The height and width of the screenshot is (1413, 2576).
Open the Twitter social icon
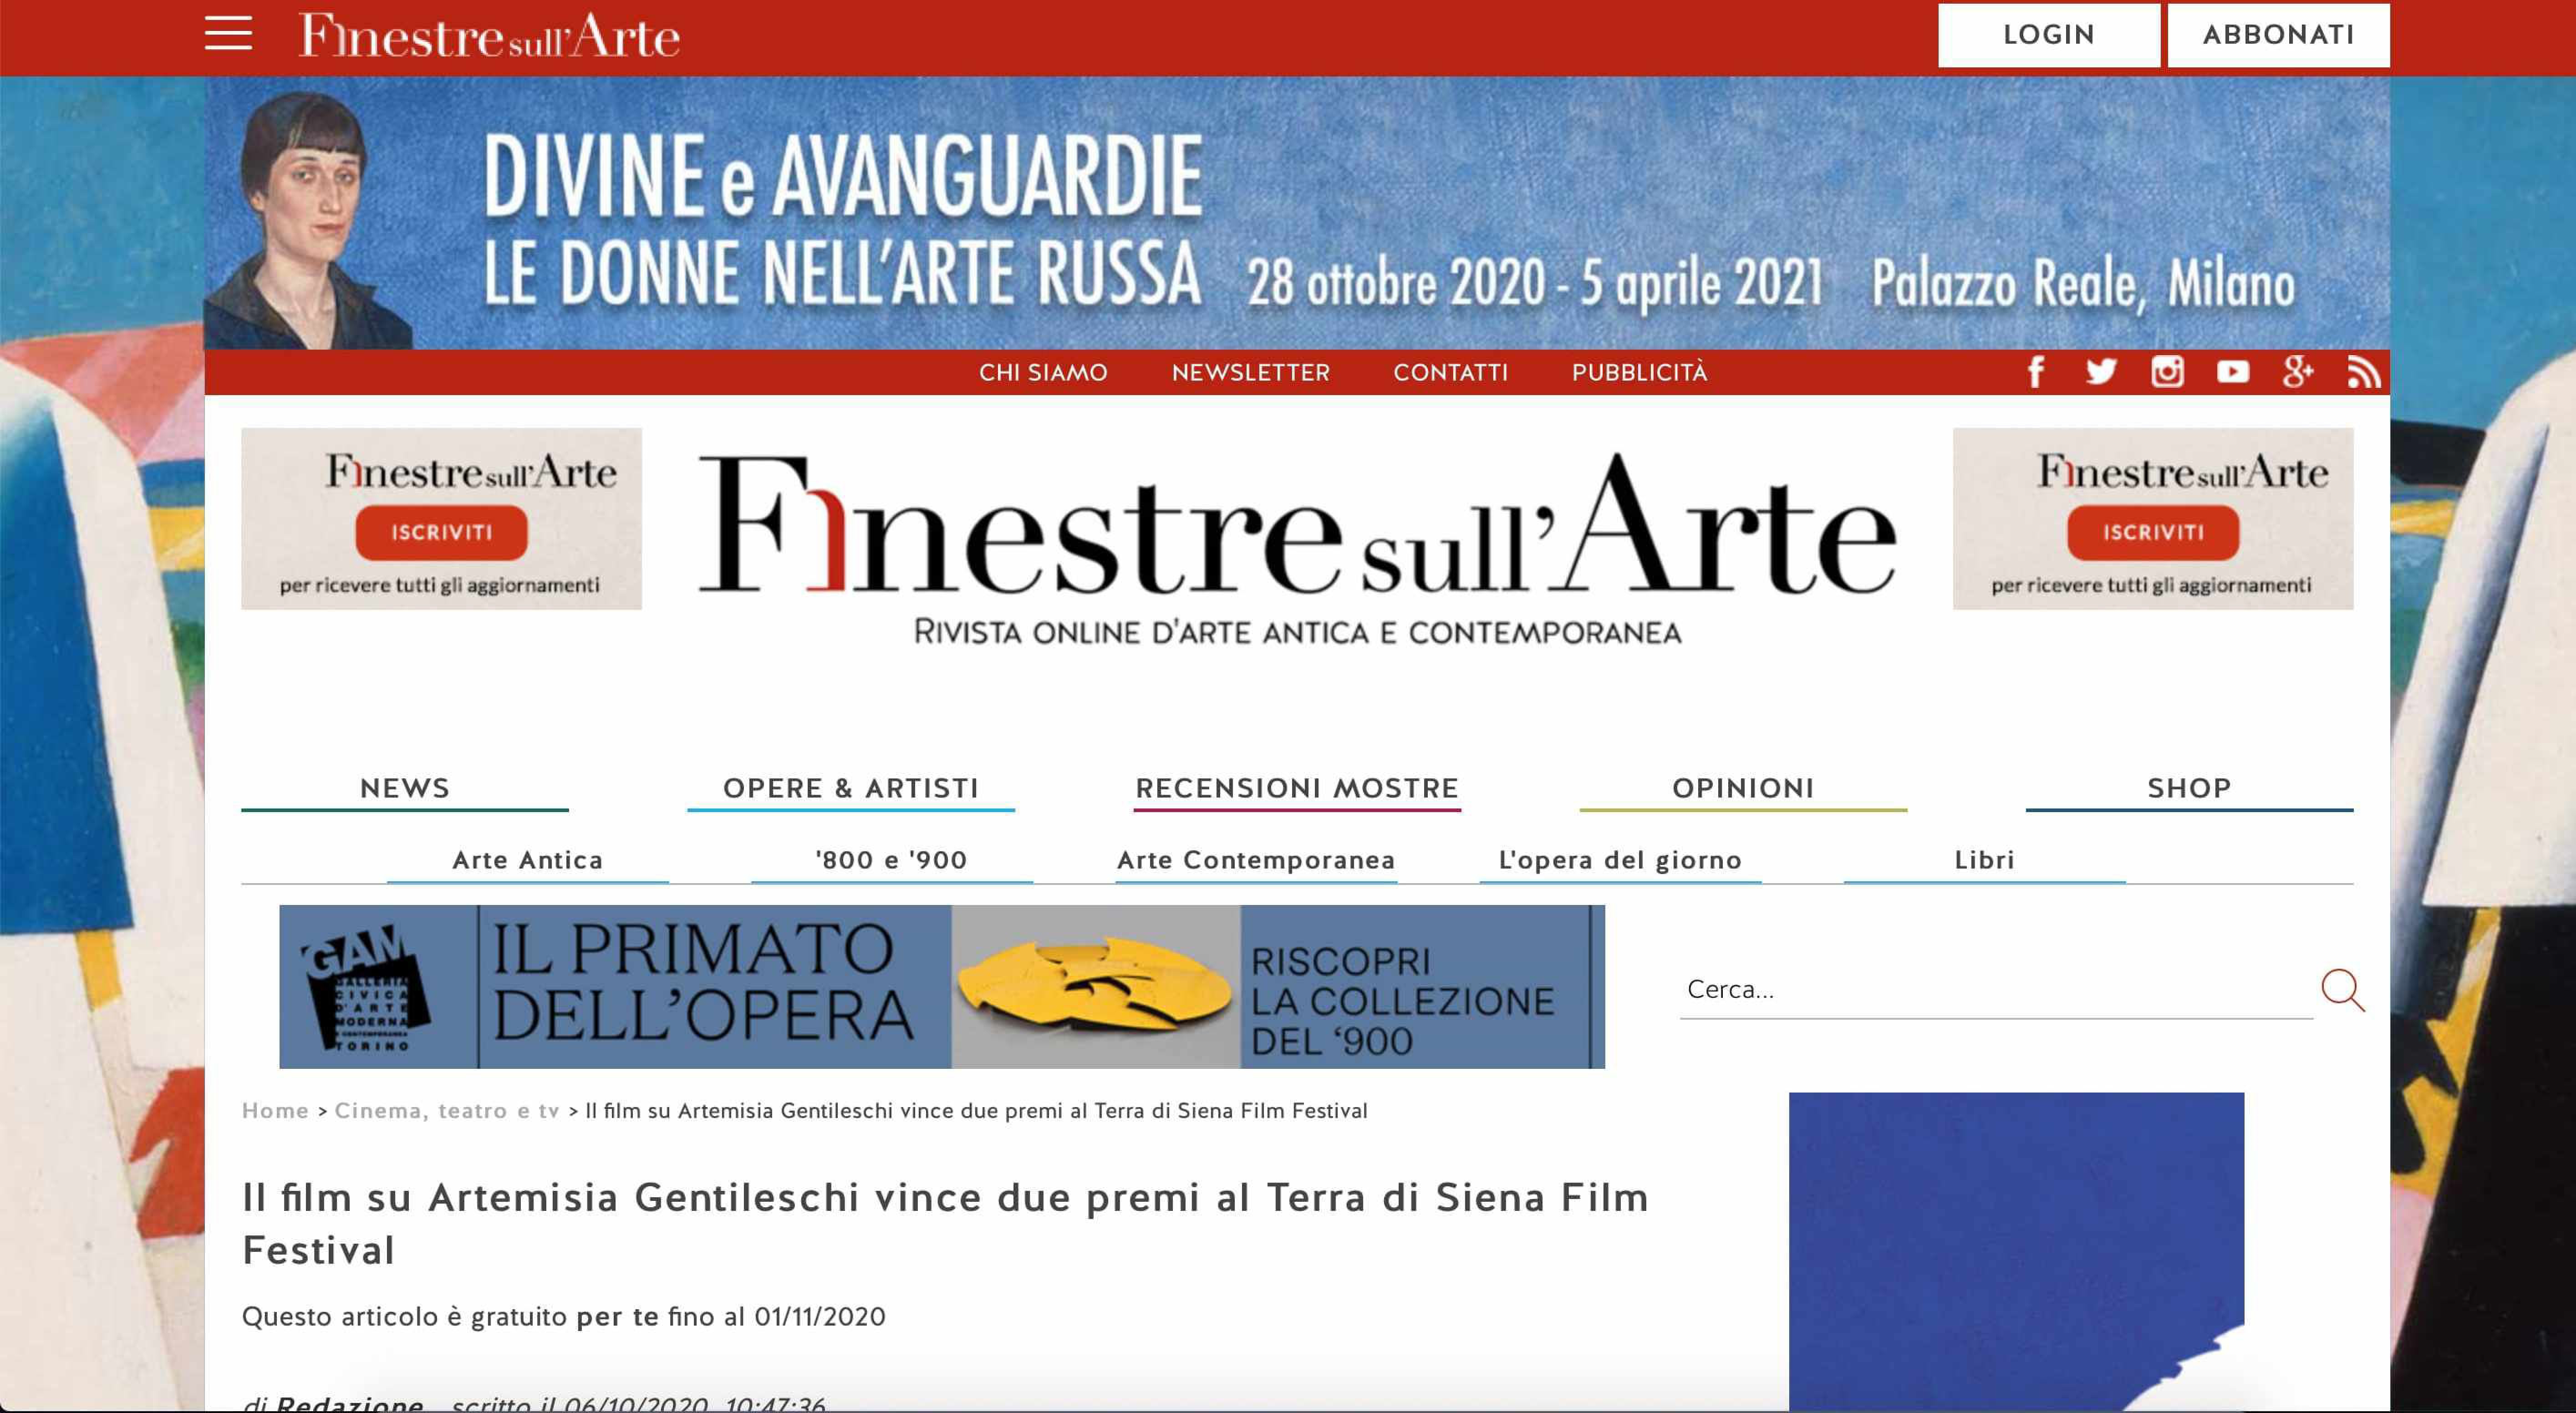pos(2101,372)
